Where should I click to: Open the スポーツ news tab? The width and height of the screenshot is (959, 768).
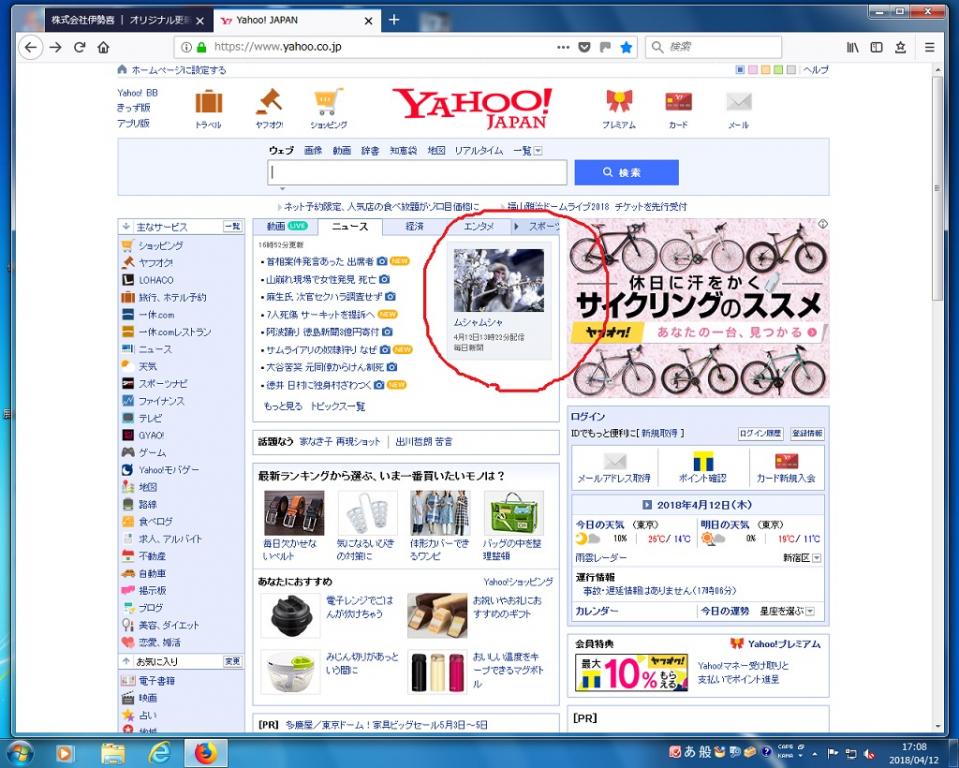tap(543, 226)
